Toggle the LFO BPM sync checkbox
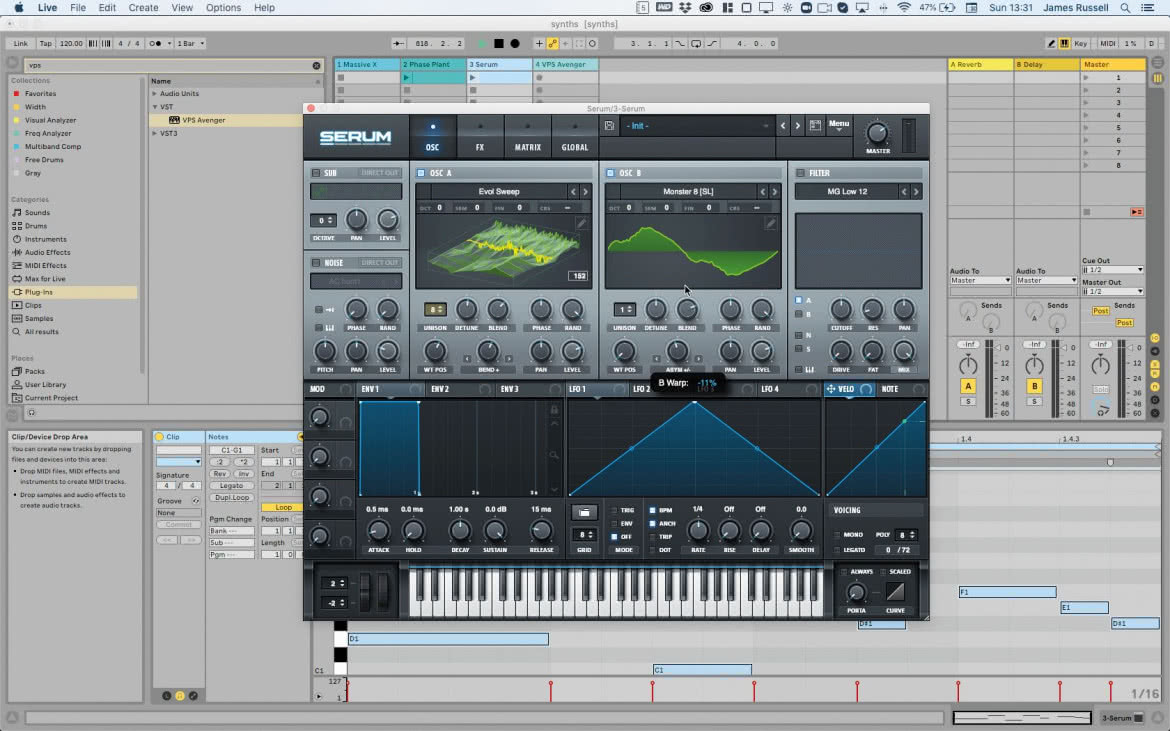Screen dimensions: 1170x731 click(x=652, y=510)
